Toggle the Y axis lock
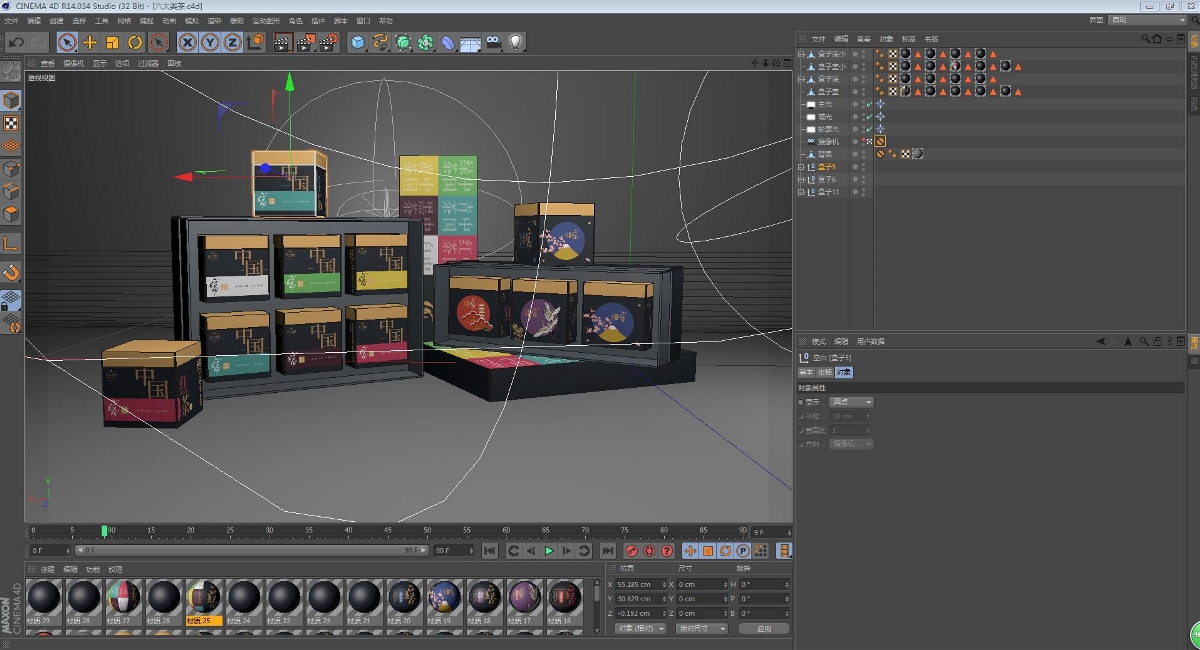This screenshot has width=1200, height=650. tap(210, 42)
